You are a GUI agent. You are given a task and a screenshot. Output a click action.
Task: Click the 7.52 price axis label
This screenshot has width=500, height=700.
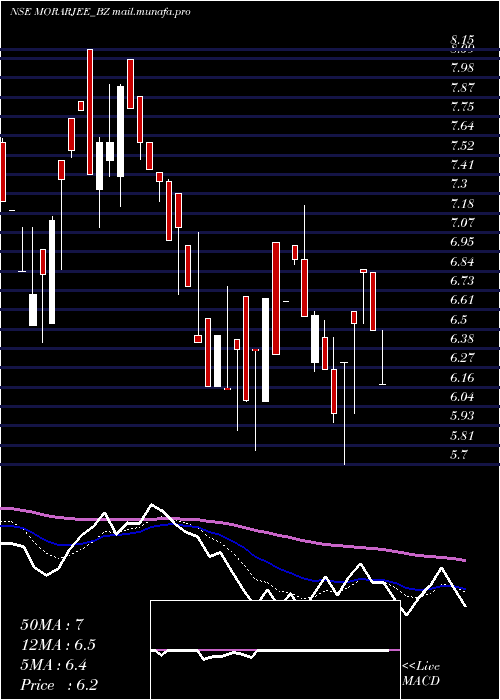(462, 146)
